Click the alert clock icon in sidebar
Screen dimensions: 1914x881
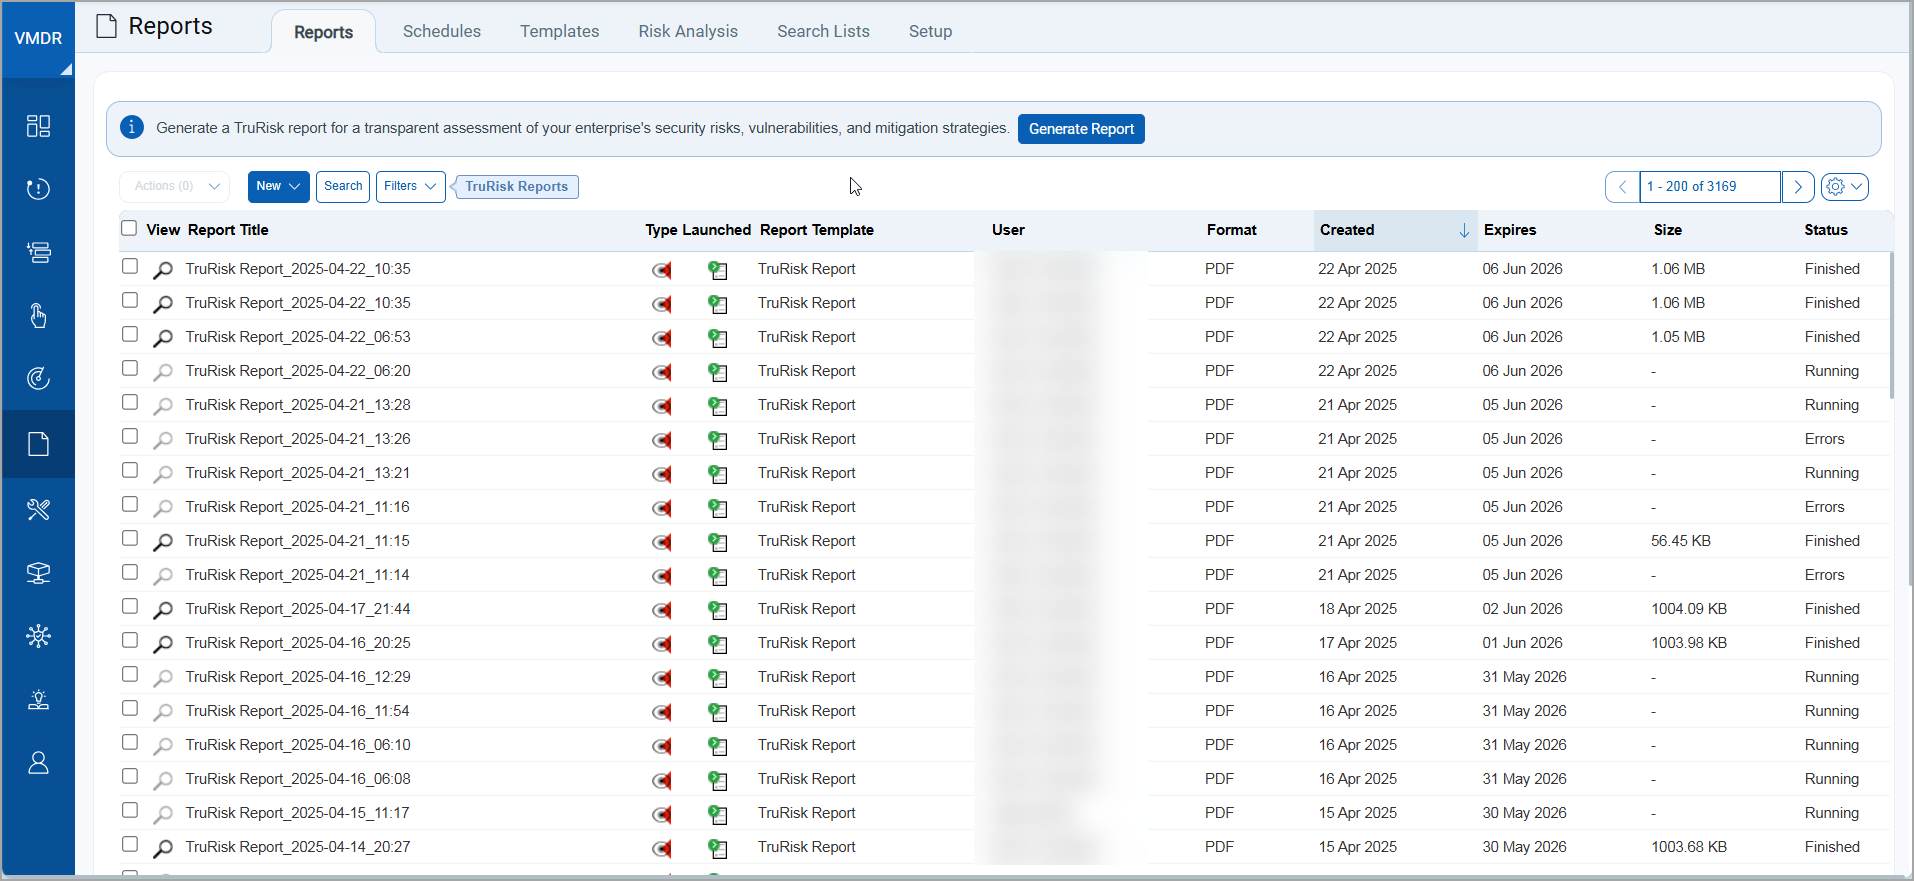(38, 189)
